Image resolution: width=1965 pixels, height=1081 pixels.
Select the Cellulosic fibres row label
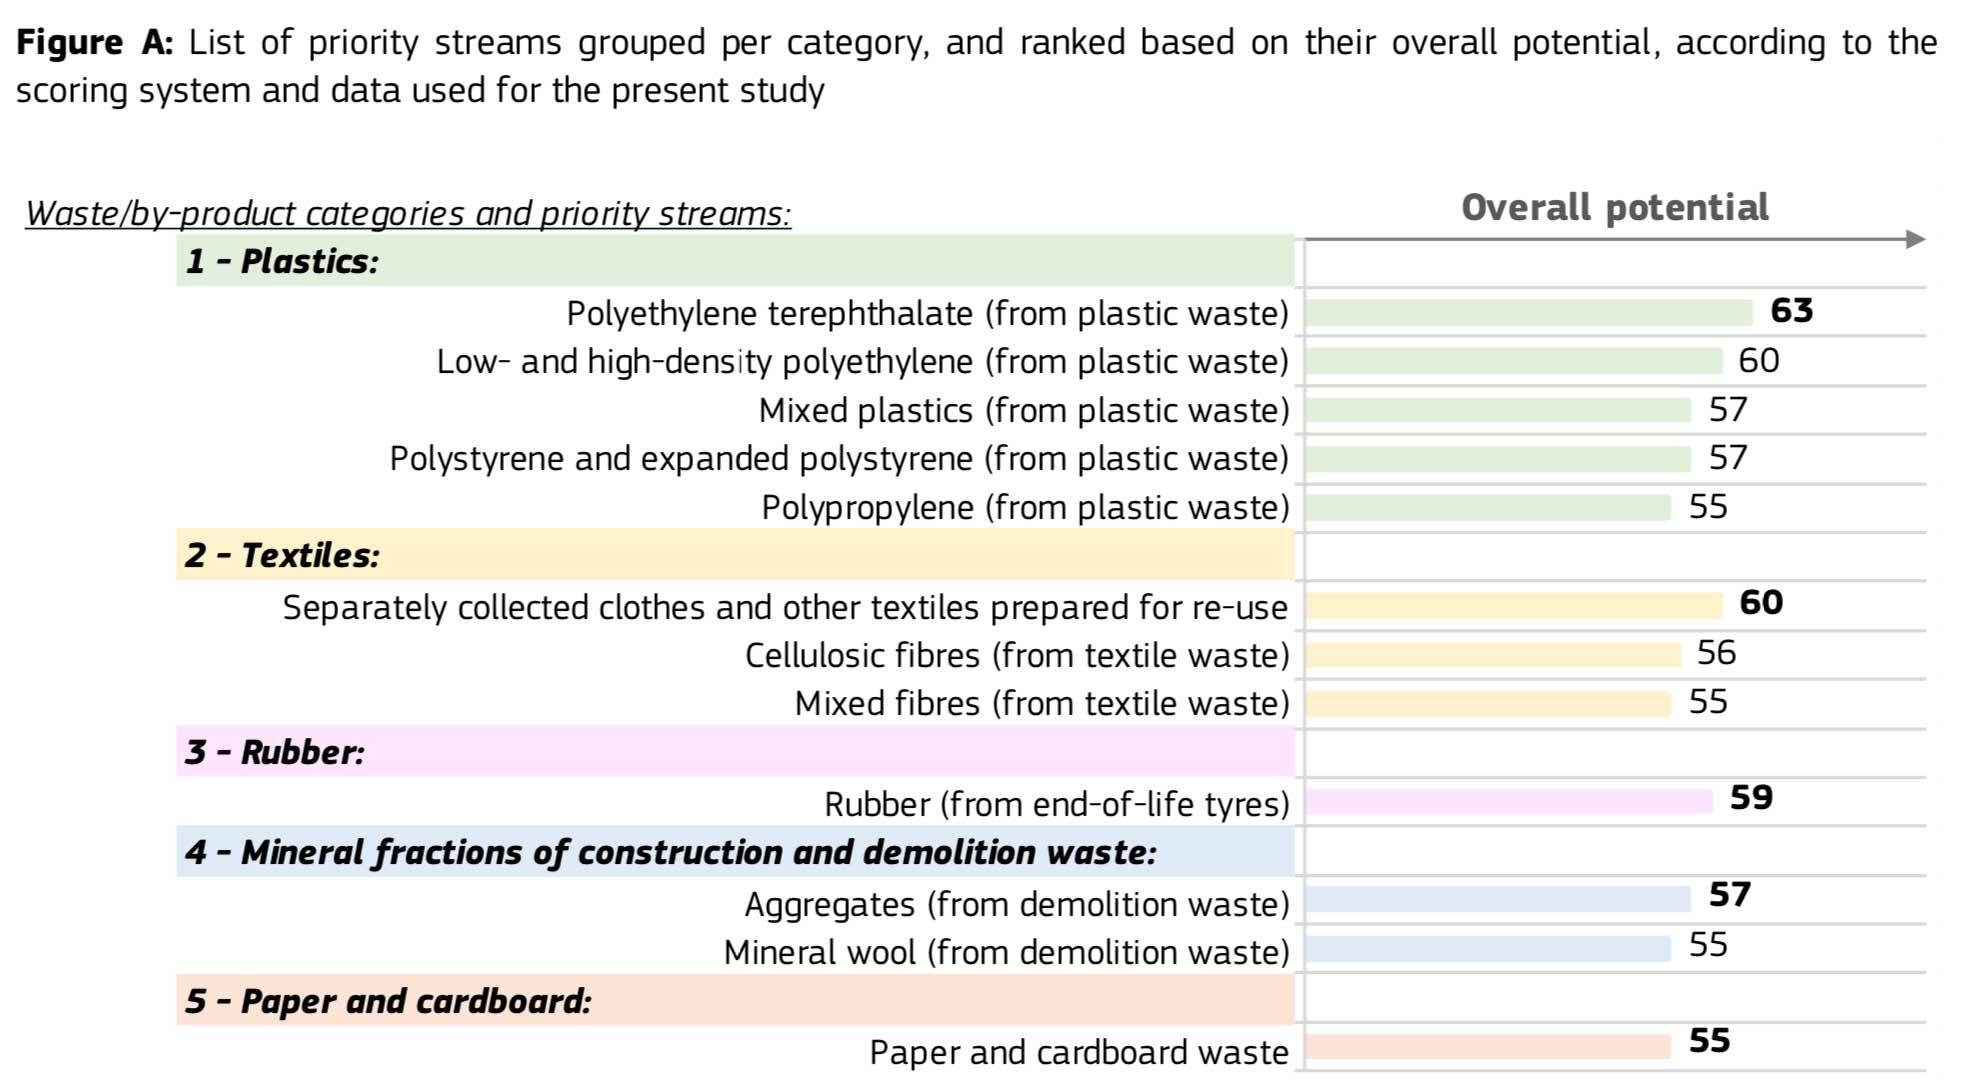click(1017, 656)
